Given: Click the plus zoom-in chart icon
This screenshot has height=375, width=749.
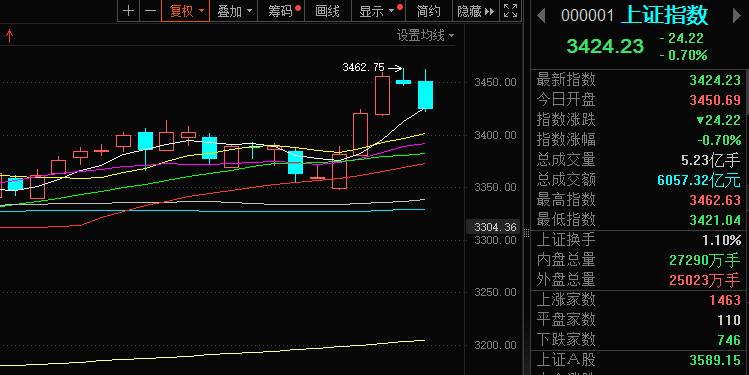Looking at the screenshot, I should pos(128,11).
